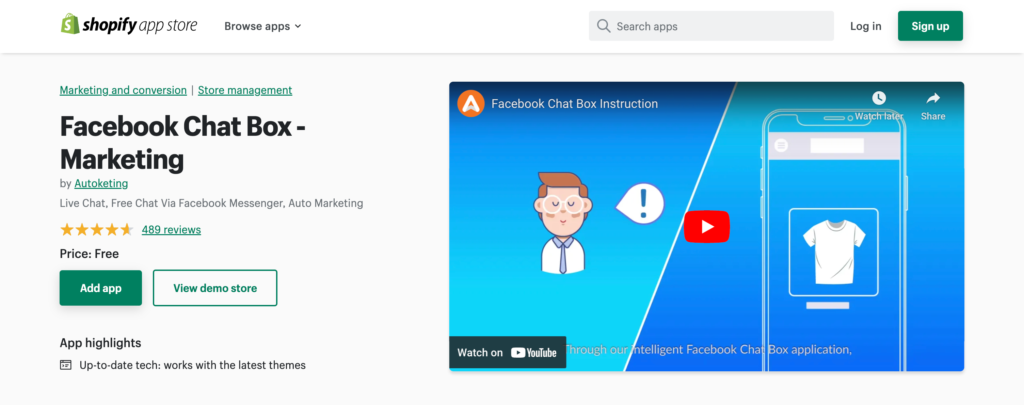The image size is (1024, 405).
Task: Open Marketing and conversion category link
Action: [123, 90]
